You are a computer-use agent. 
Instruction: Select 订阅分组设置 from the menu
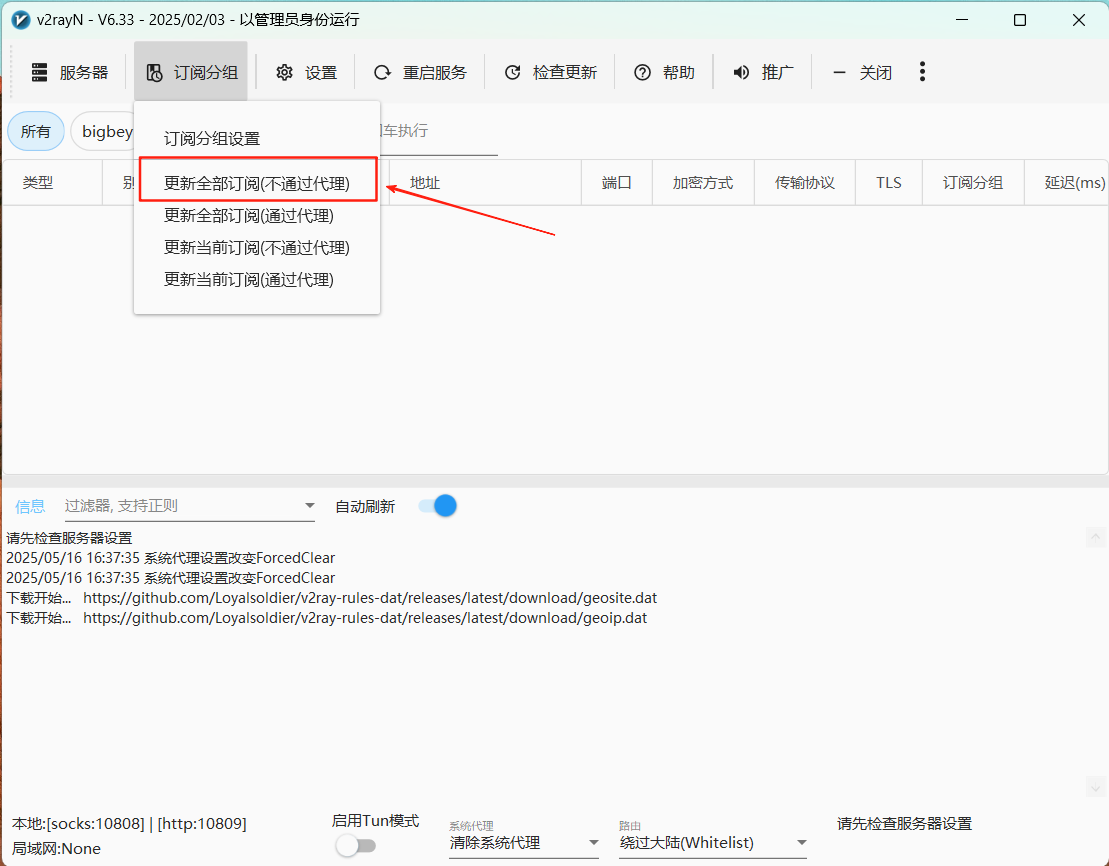214,139
